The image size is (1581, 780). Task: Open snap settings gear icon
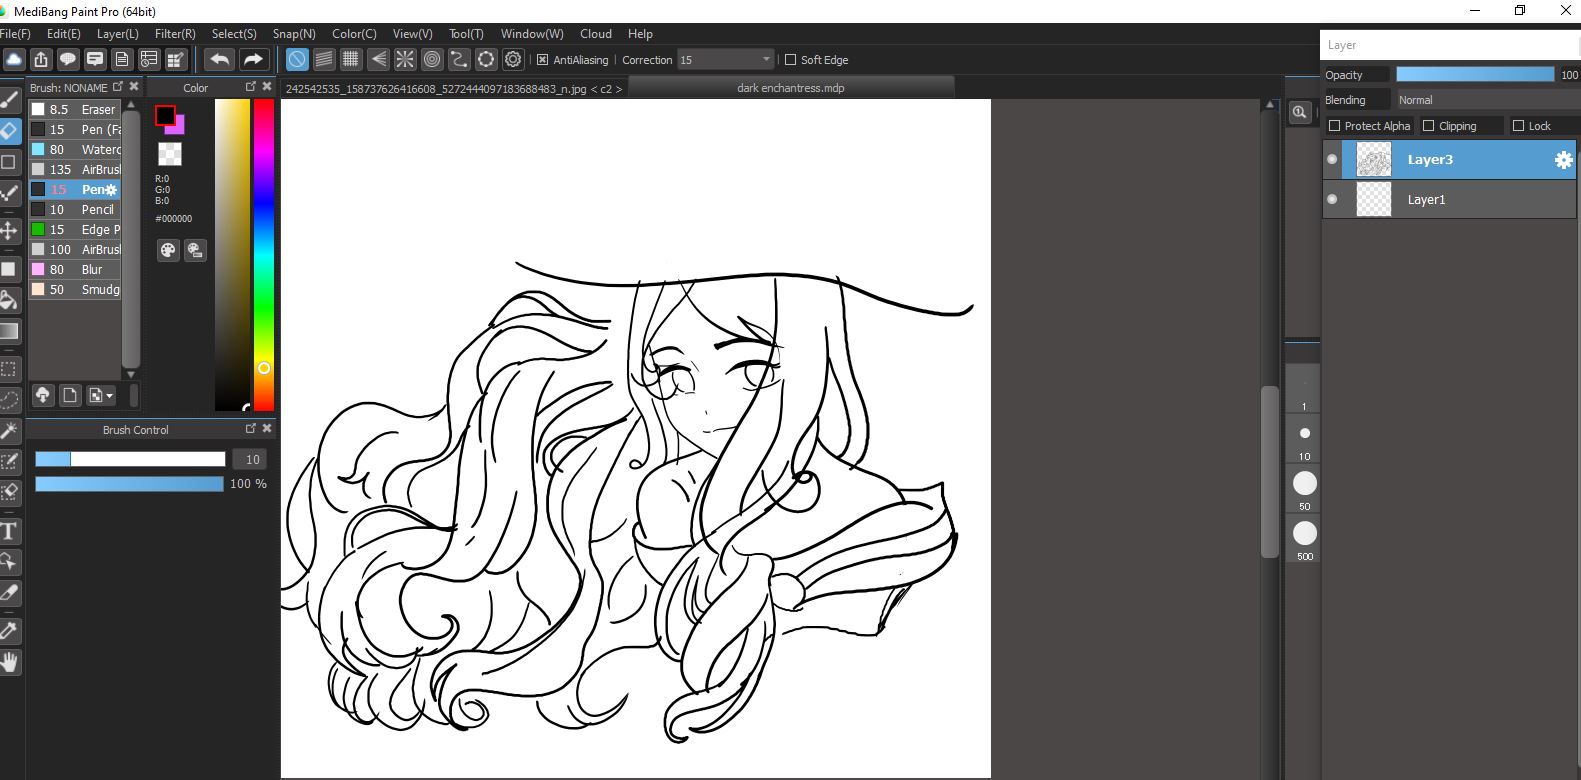(513, 59)
